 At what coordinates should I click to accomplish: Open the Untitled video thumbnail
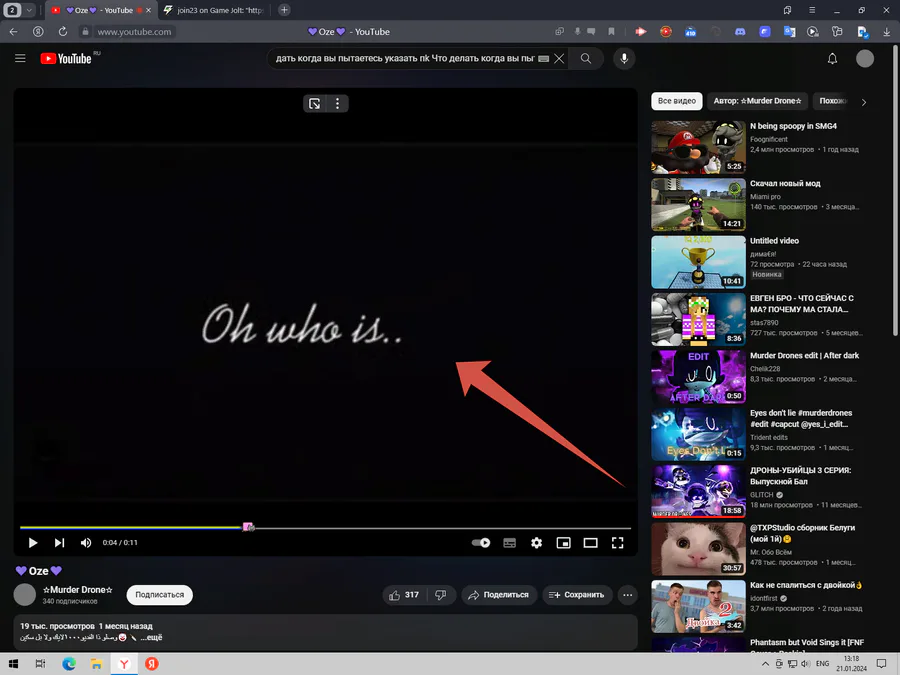point(699,262)
